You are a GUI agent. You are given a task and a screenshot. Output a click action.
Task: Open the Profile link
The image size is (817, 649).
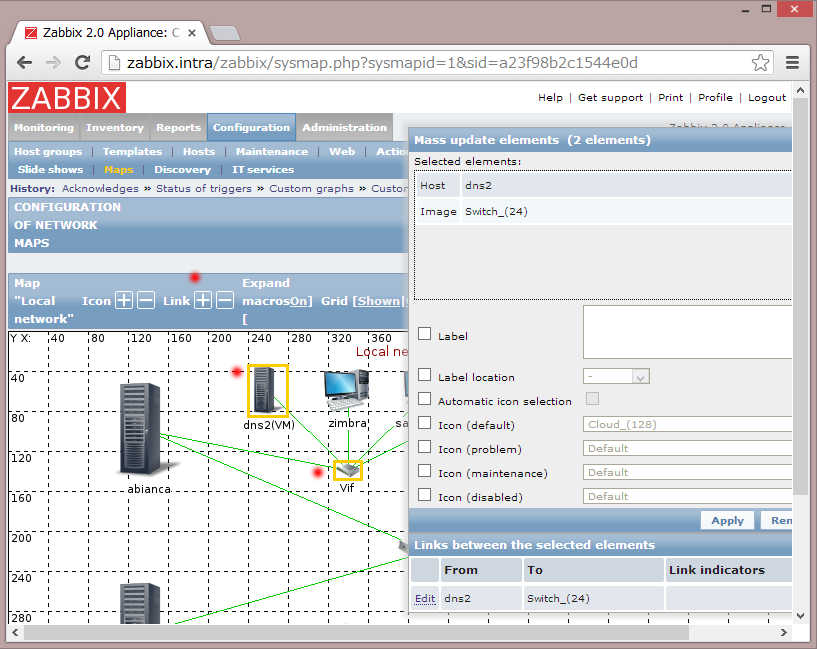715,97
